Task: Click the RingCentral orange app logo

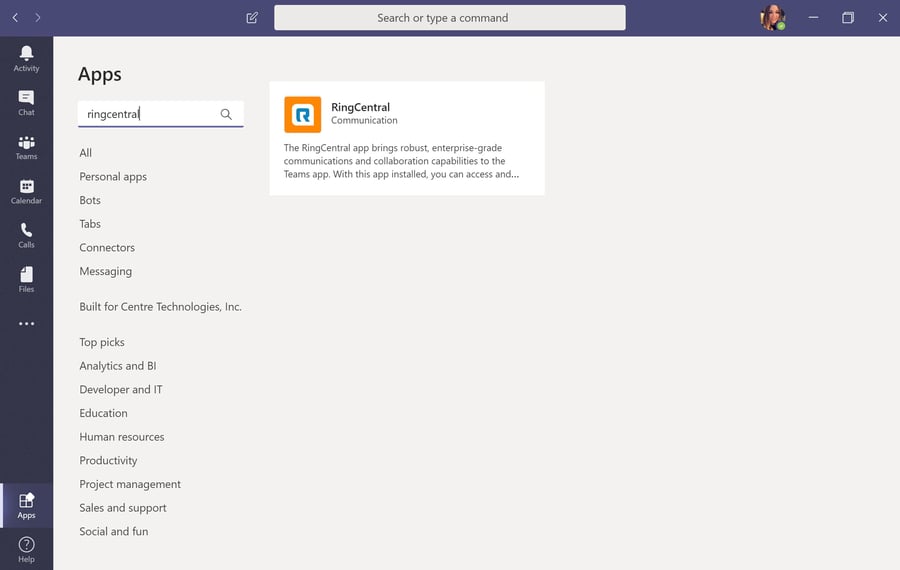Action: 302,114
